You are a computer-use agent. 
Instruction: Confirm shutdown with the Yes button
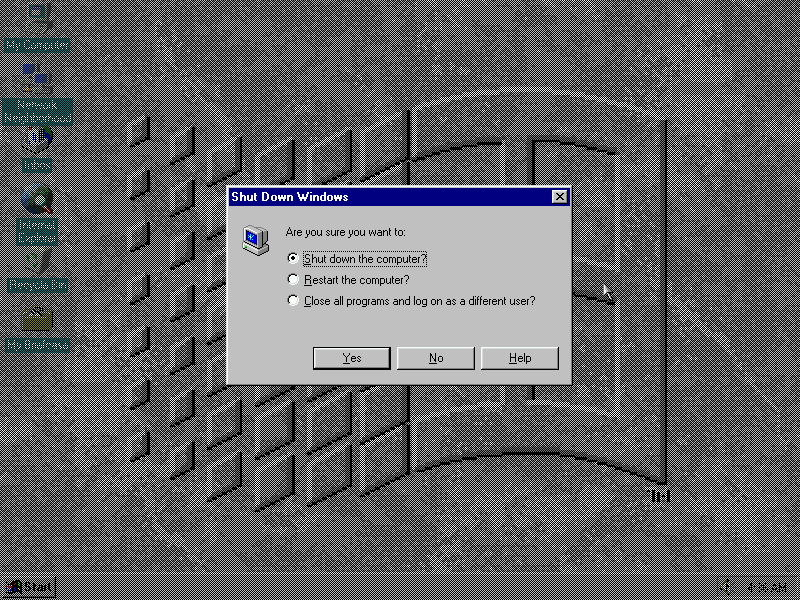pos(351,358)
